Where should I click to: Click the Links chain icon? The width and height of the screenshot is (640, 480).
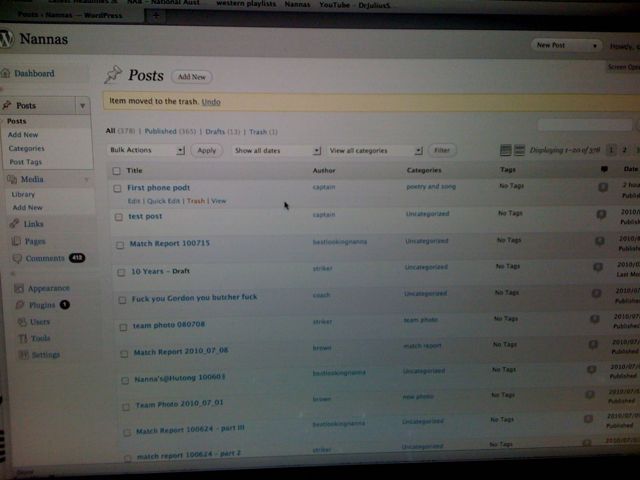pyautogui.click(x=15, y=224)
